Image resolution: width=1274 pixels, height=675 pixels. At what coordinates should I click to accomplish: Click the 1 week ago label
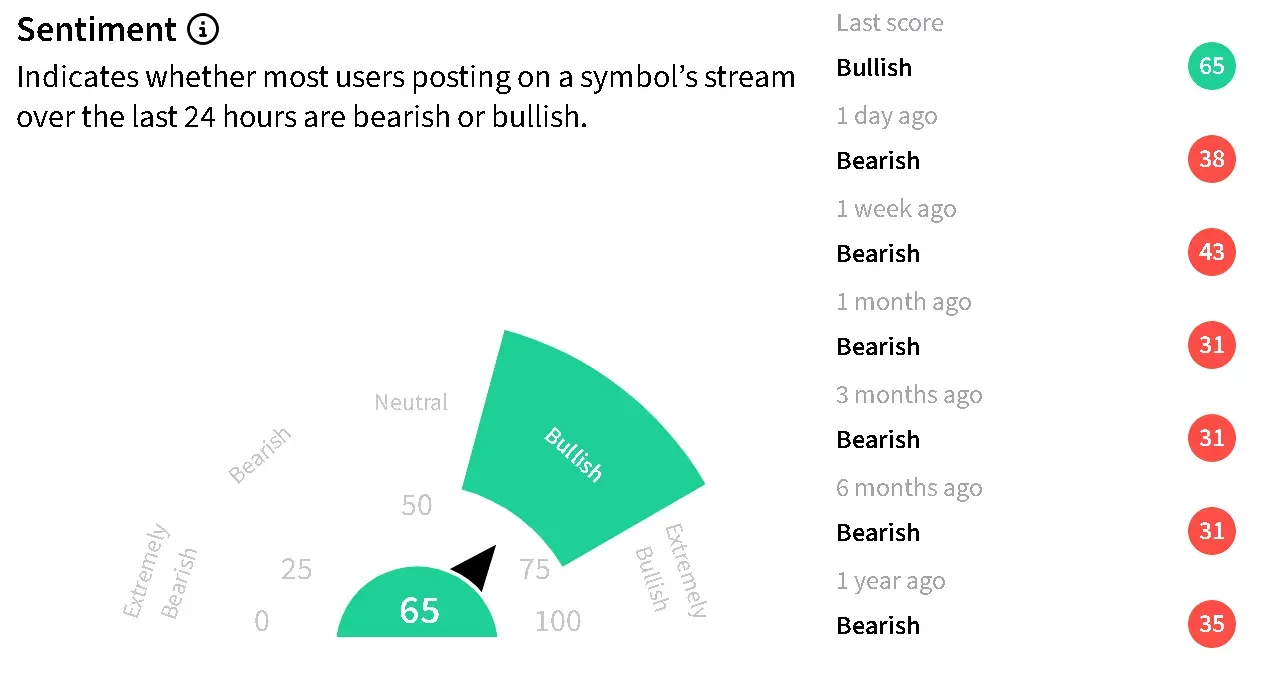coord(896,209)
